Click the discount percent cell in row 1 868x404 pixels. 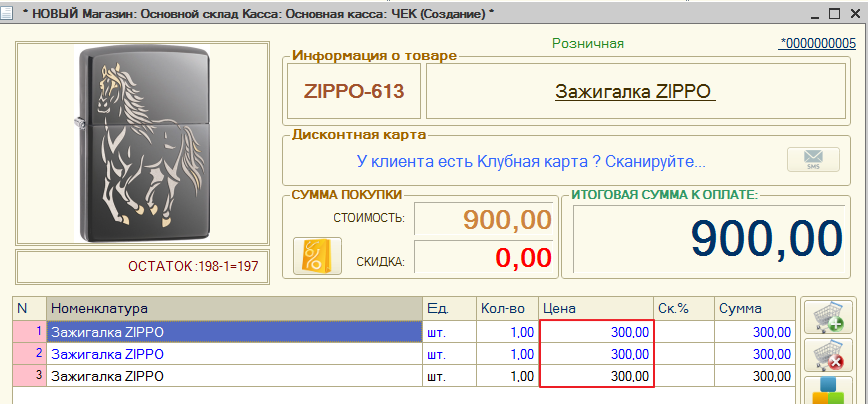click(684, 332)
